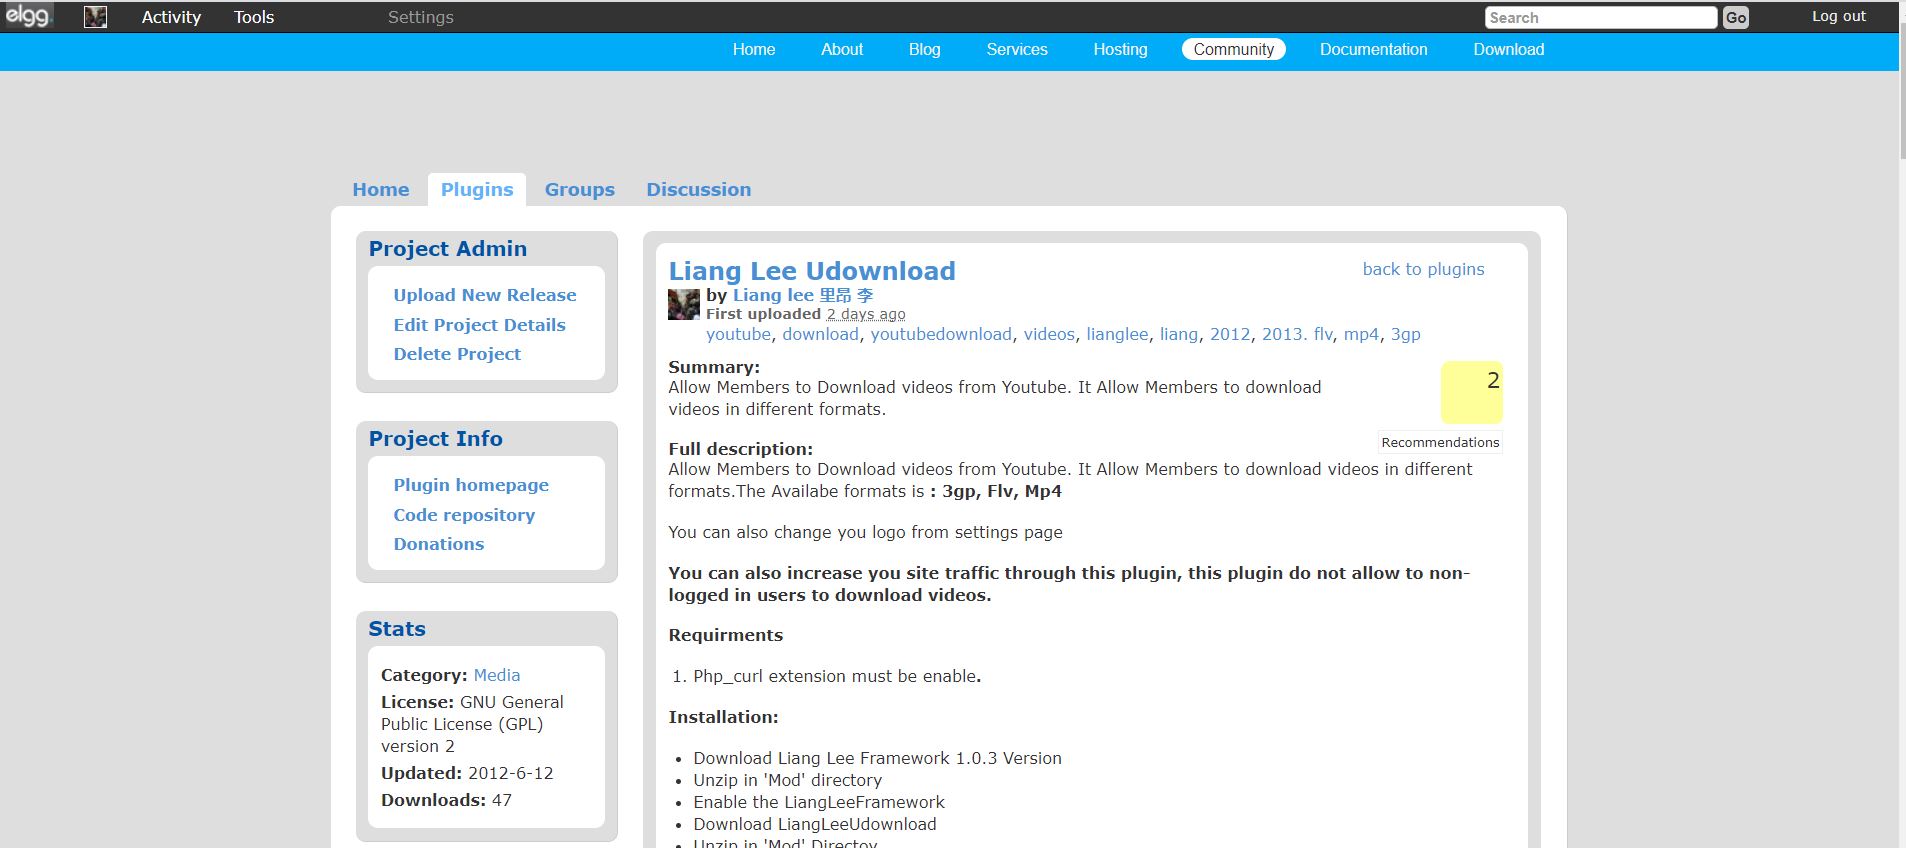1906x848 pixels.
Task: Log out of the account
Action: pyautogui.click(x=1839, y=16)
